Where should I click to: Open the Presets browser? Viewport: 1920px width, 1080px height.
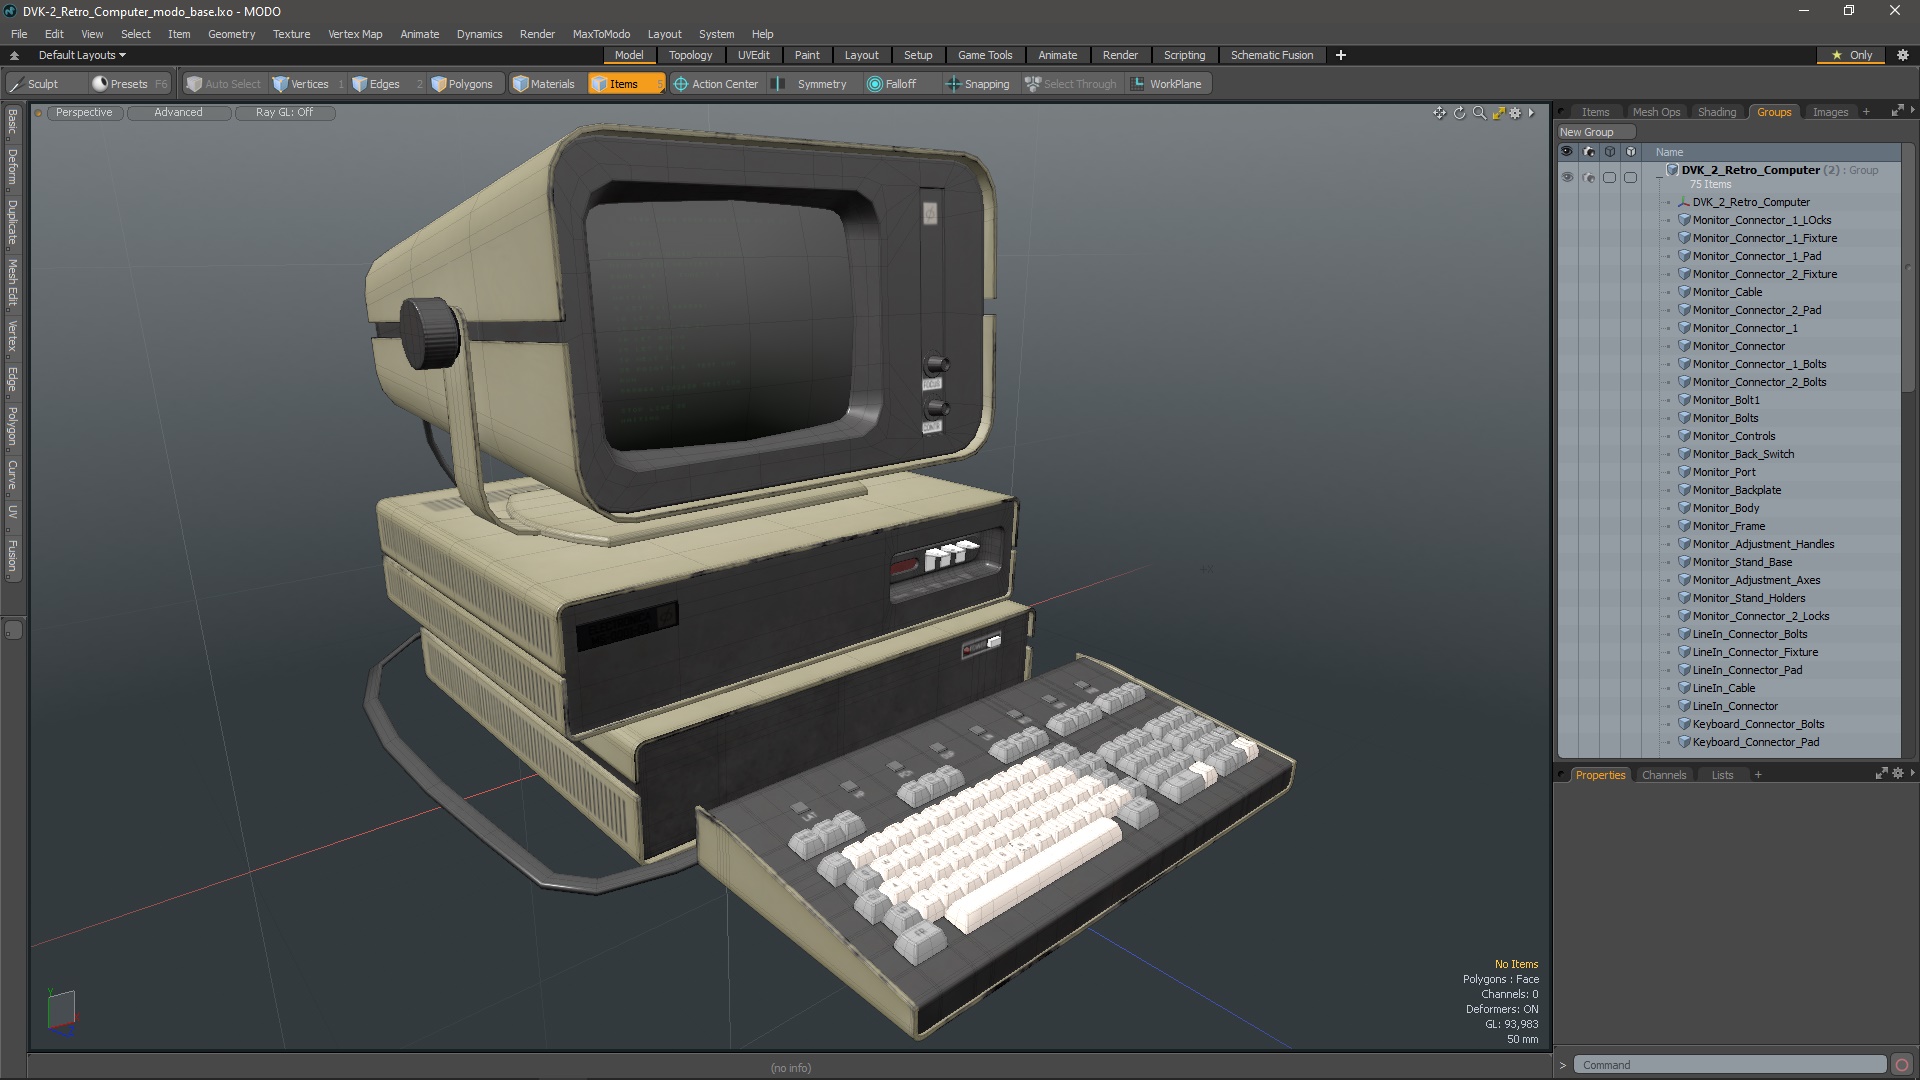129,84
